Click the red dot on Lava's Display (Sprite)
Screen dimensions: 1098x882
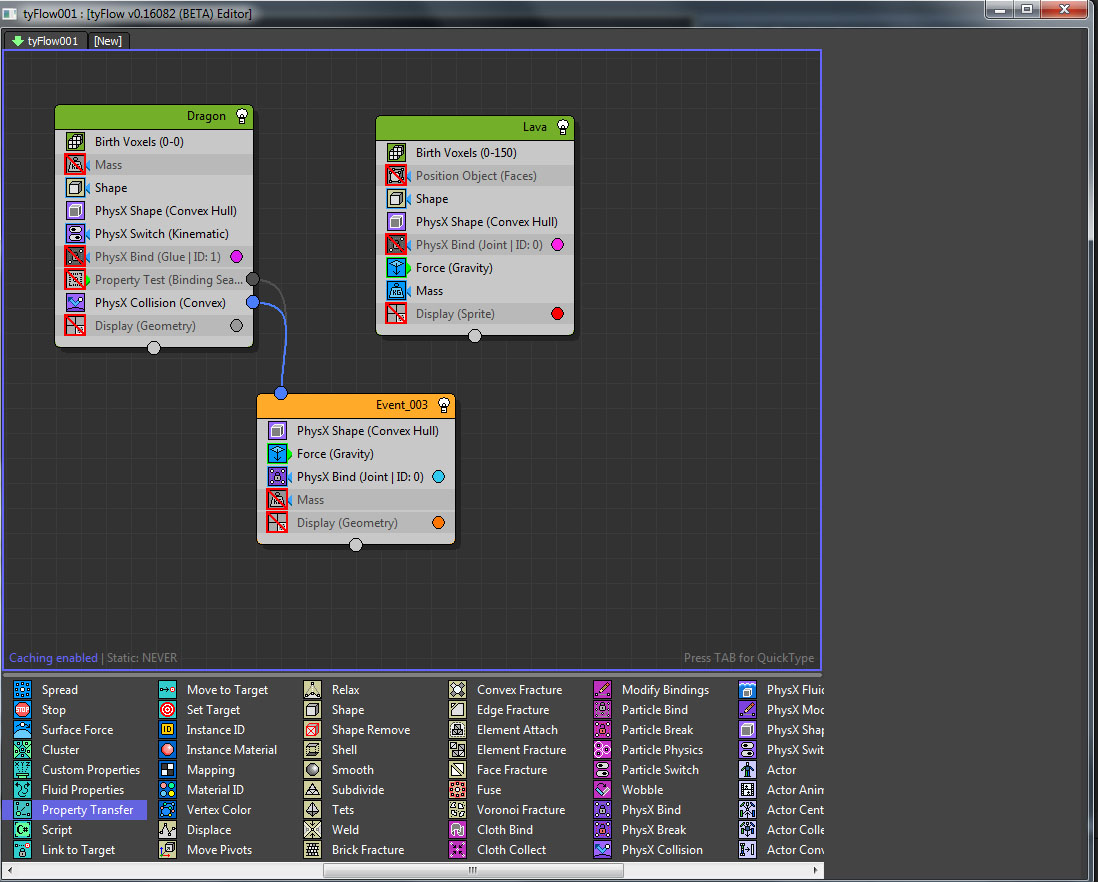pyautogui.click(x=557, y=314)
